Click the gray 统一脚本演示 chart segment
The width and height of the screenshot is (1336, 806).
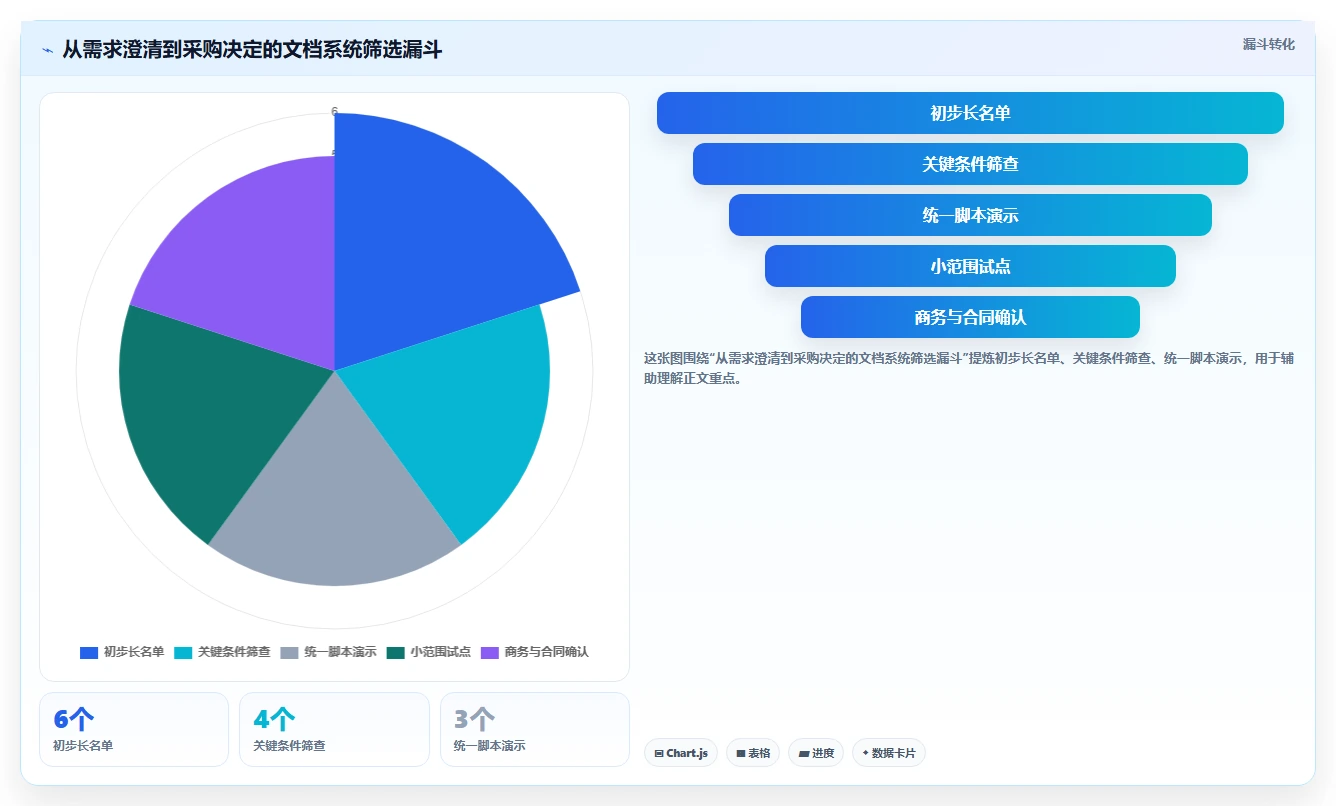pos(335,500)
